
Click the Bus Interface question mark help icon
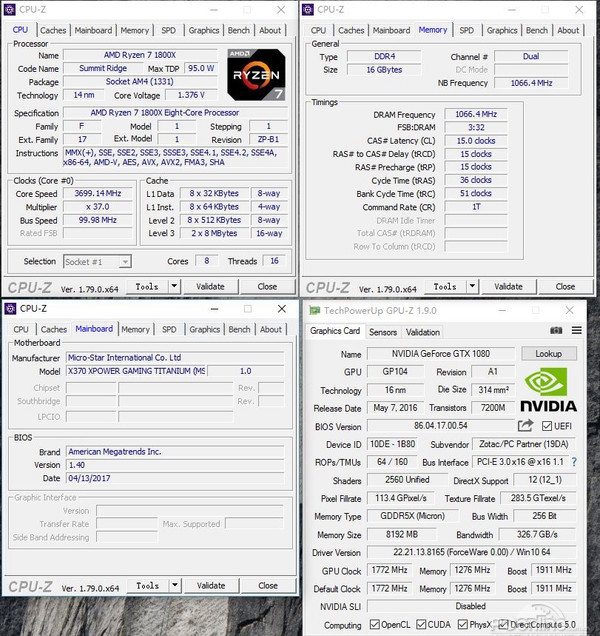[x=574, y=462]
